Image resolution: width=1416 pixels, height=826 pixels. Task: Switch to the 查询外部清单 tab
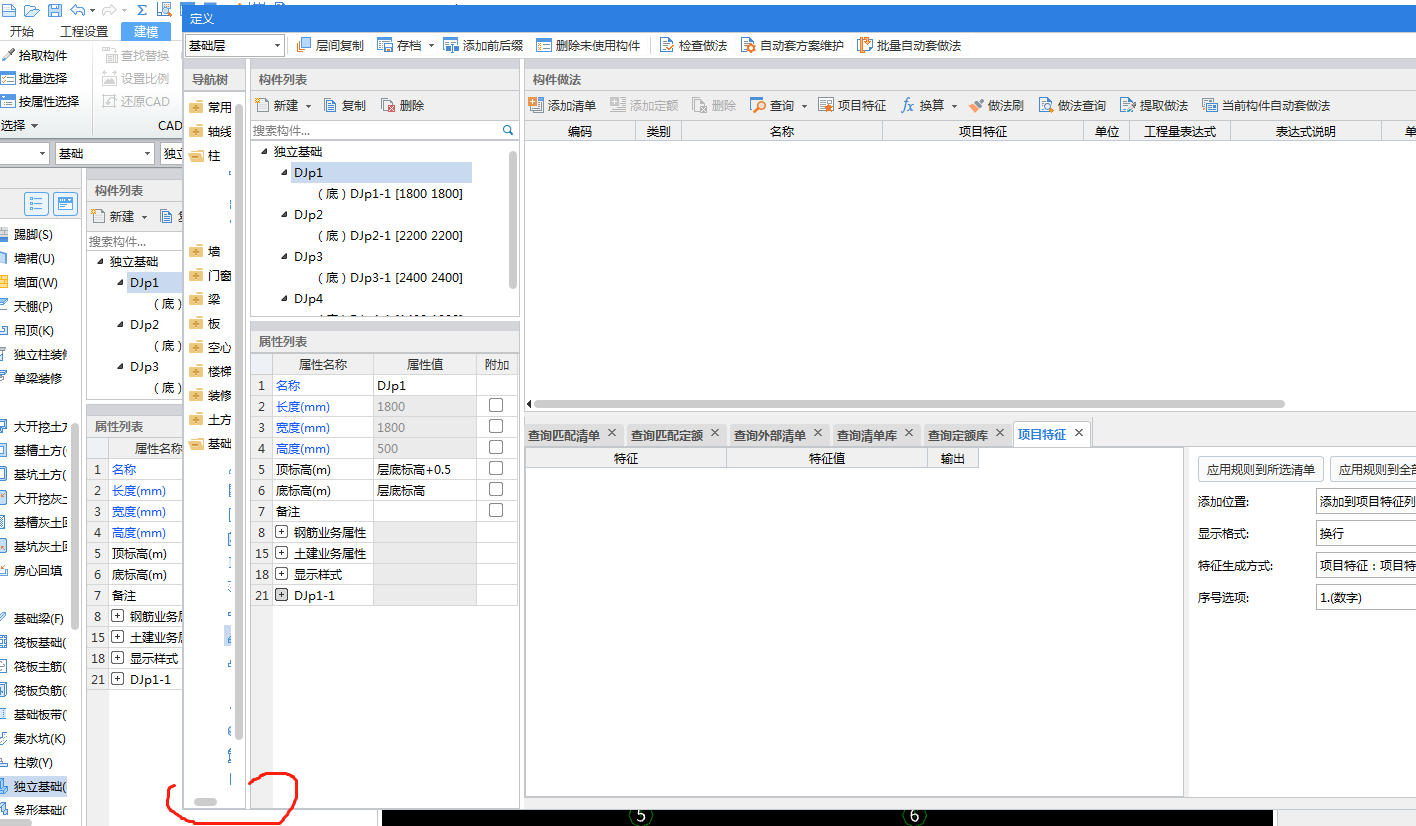pyautogui.click(x=769, y=435)
